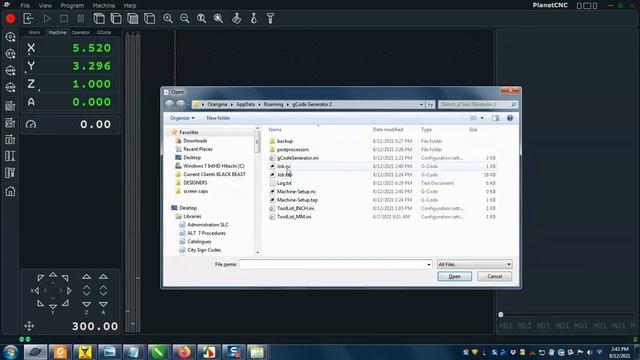The width and height of the screenshot is (640, 360).
Task: Open the All Files type dropdown
Action: tap(474, 264)
